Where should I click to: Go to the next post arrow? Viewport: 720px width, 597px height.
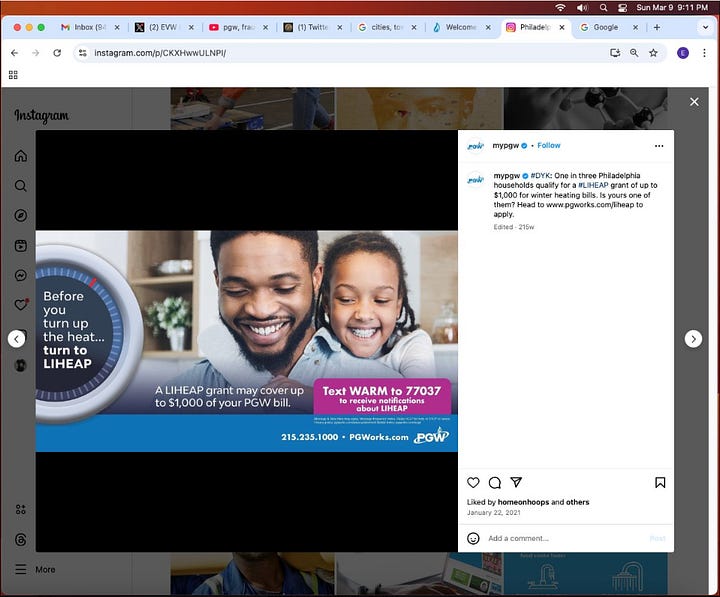(x=693, y=339)
